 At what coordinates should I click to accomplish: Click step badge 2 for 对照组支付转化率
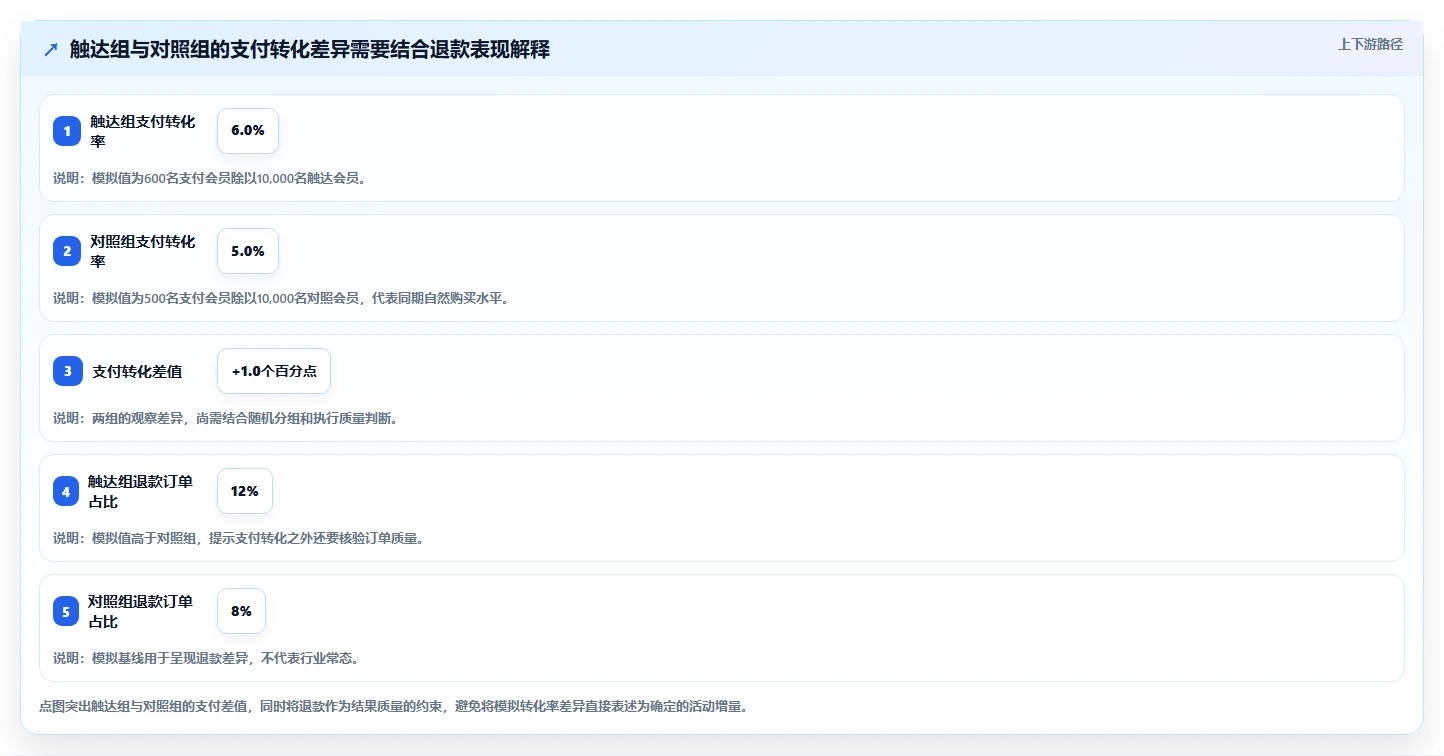tap(67, 251)
